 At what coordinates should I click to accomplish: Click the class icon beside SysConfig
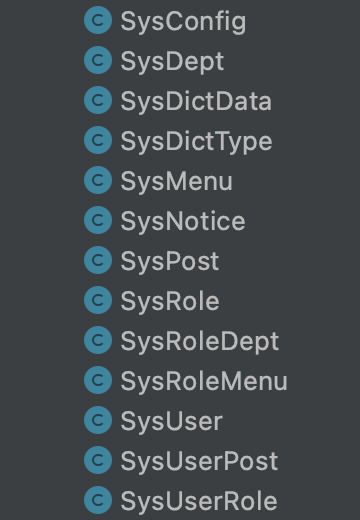click(98, 20)
